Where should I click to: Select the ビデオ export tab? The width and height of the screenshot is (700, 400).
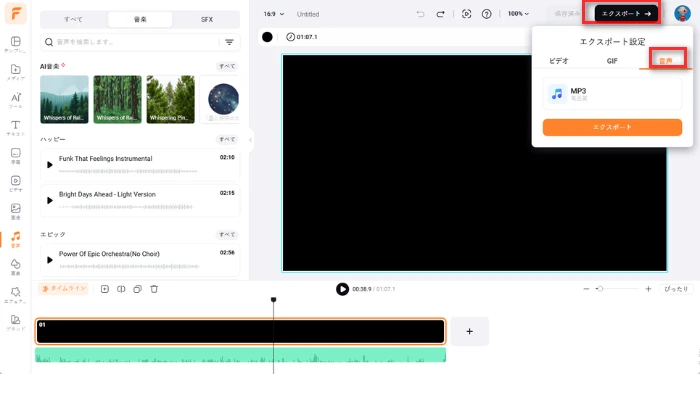pyautogui.click(x=559, y=61)
